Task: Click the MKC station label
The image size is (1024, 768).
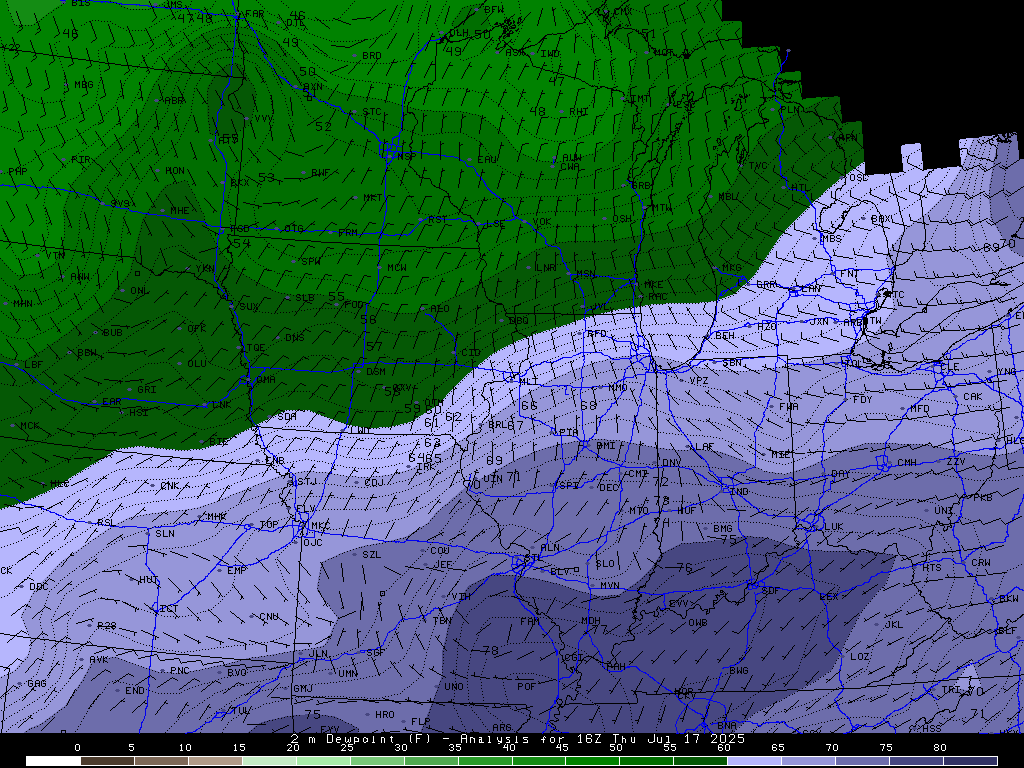Action: (320, 526)
